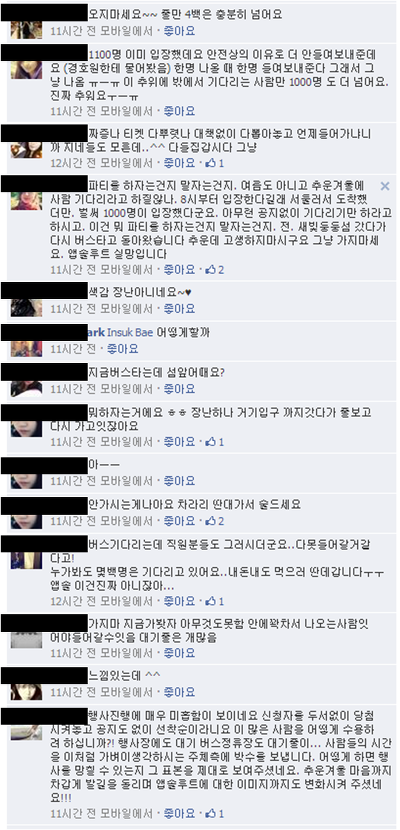400x830 pixels.
Task: Like the 지금버스타는데 섬앞에데요 comment
Action: 179,389
